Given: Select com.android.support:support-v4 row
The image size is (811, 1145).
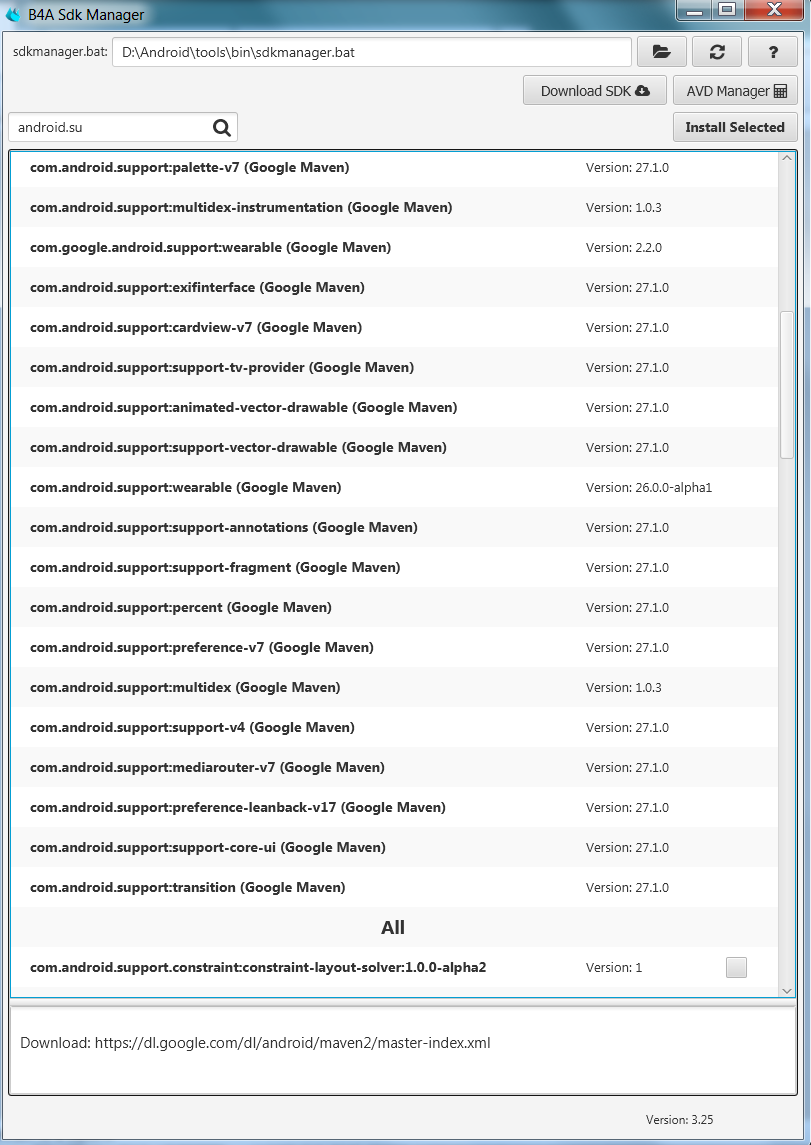Looking at the screenshot, I should point(394,727).
